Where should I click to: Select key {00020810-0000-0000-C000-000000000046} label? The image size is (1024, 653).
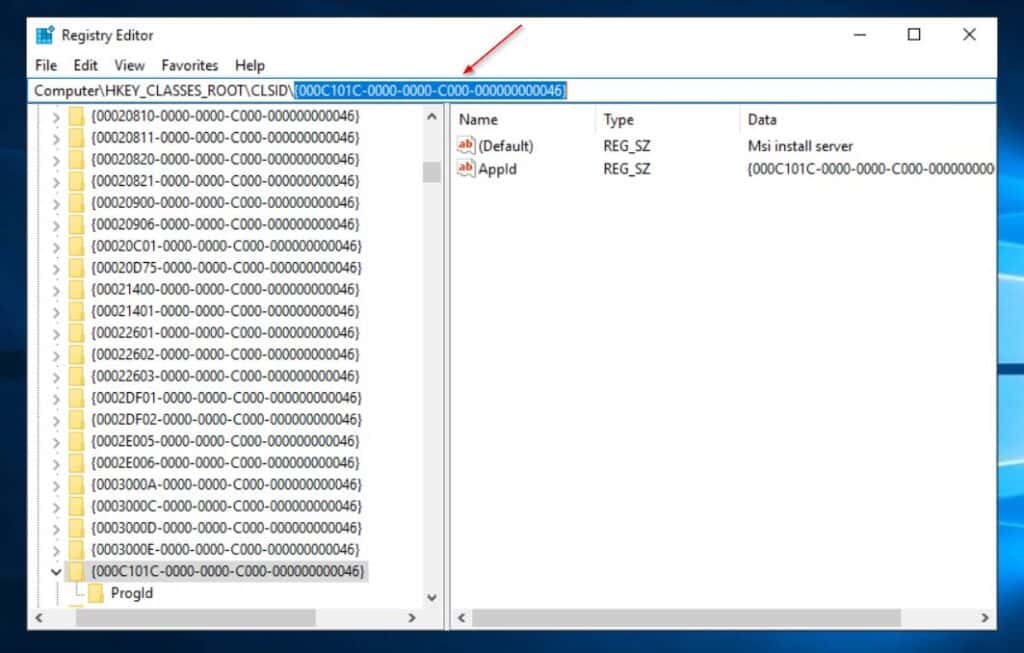tap(225, 116)
